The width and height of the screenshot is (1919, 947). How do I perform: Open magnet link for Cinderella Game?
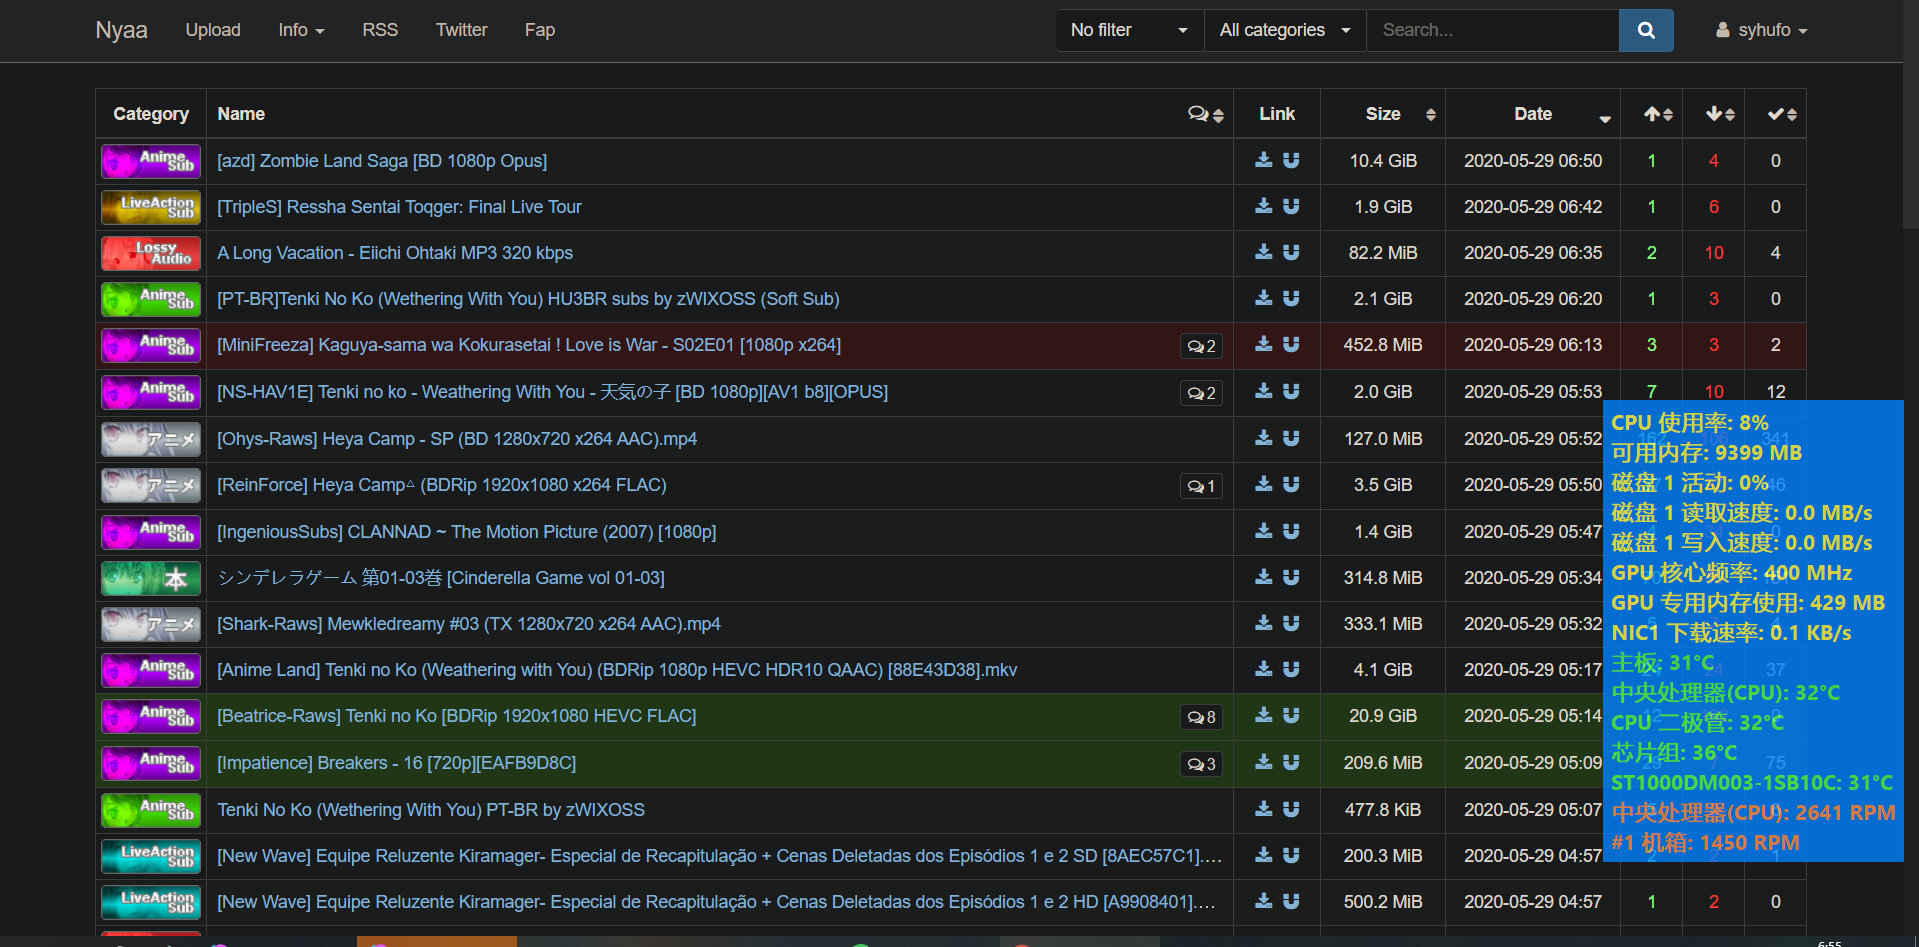pyautogui.click(x=1291, y=577)
